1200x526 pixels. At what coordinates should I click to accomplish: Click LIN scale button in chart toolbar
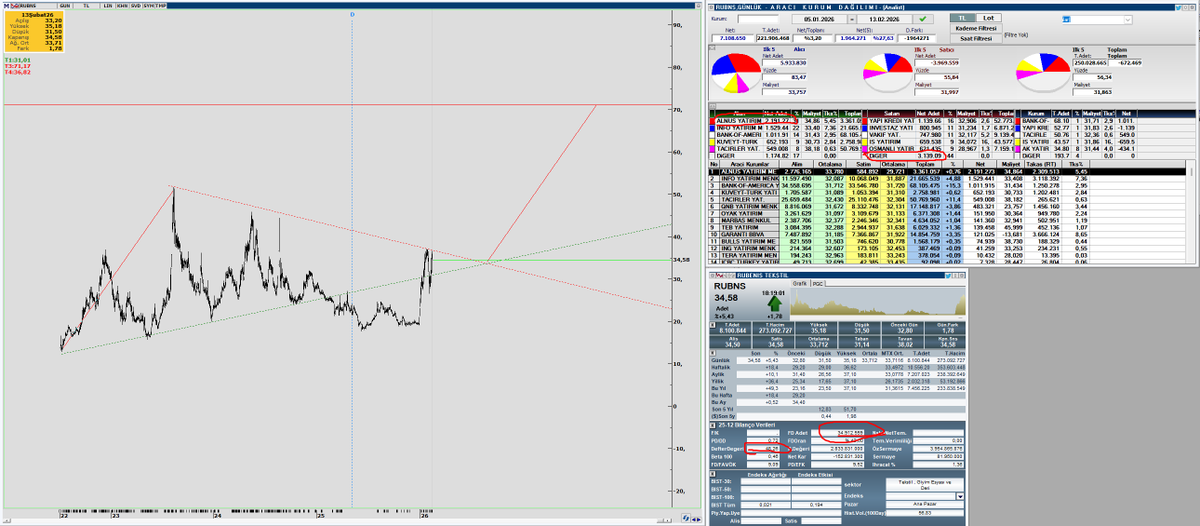[x=108, y=5]
